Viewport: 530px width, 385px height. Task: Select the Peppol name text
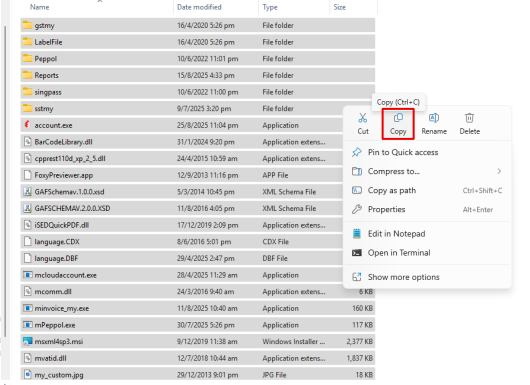[x=46, y=59]
